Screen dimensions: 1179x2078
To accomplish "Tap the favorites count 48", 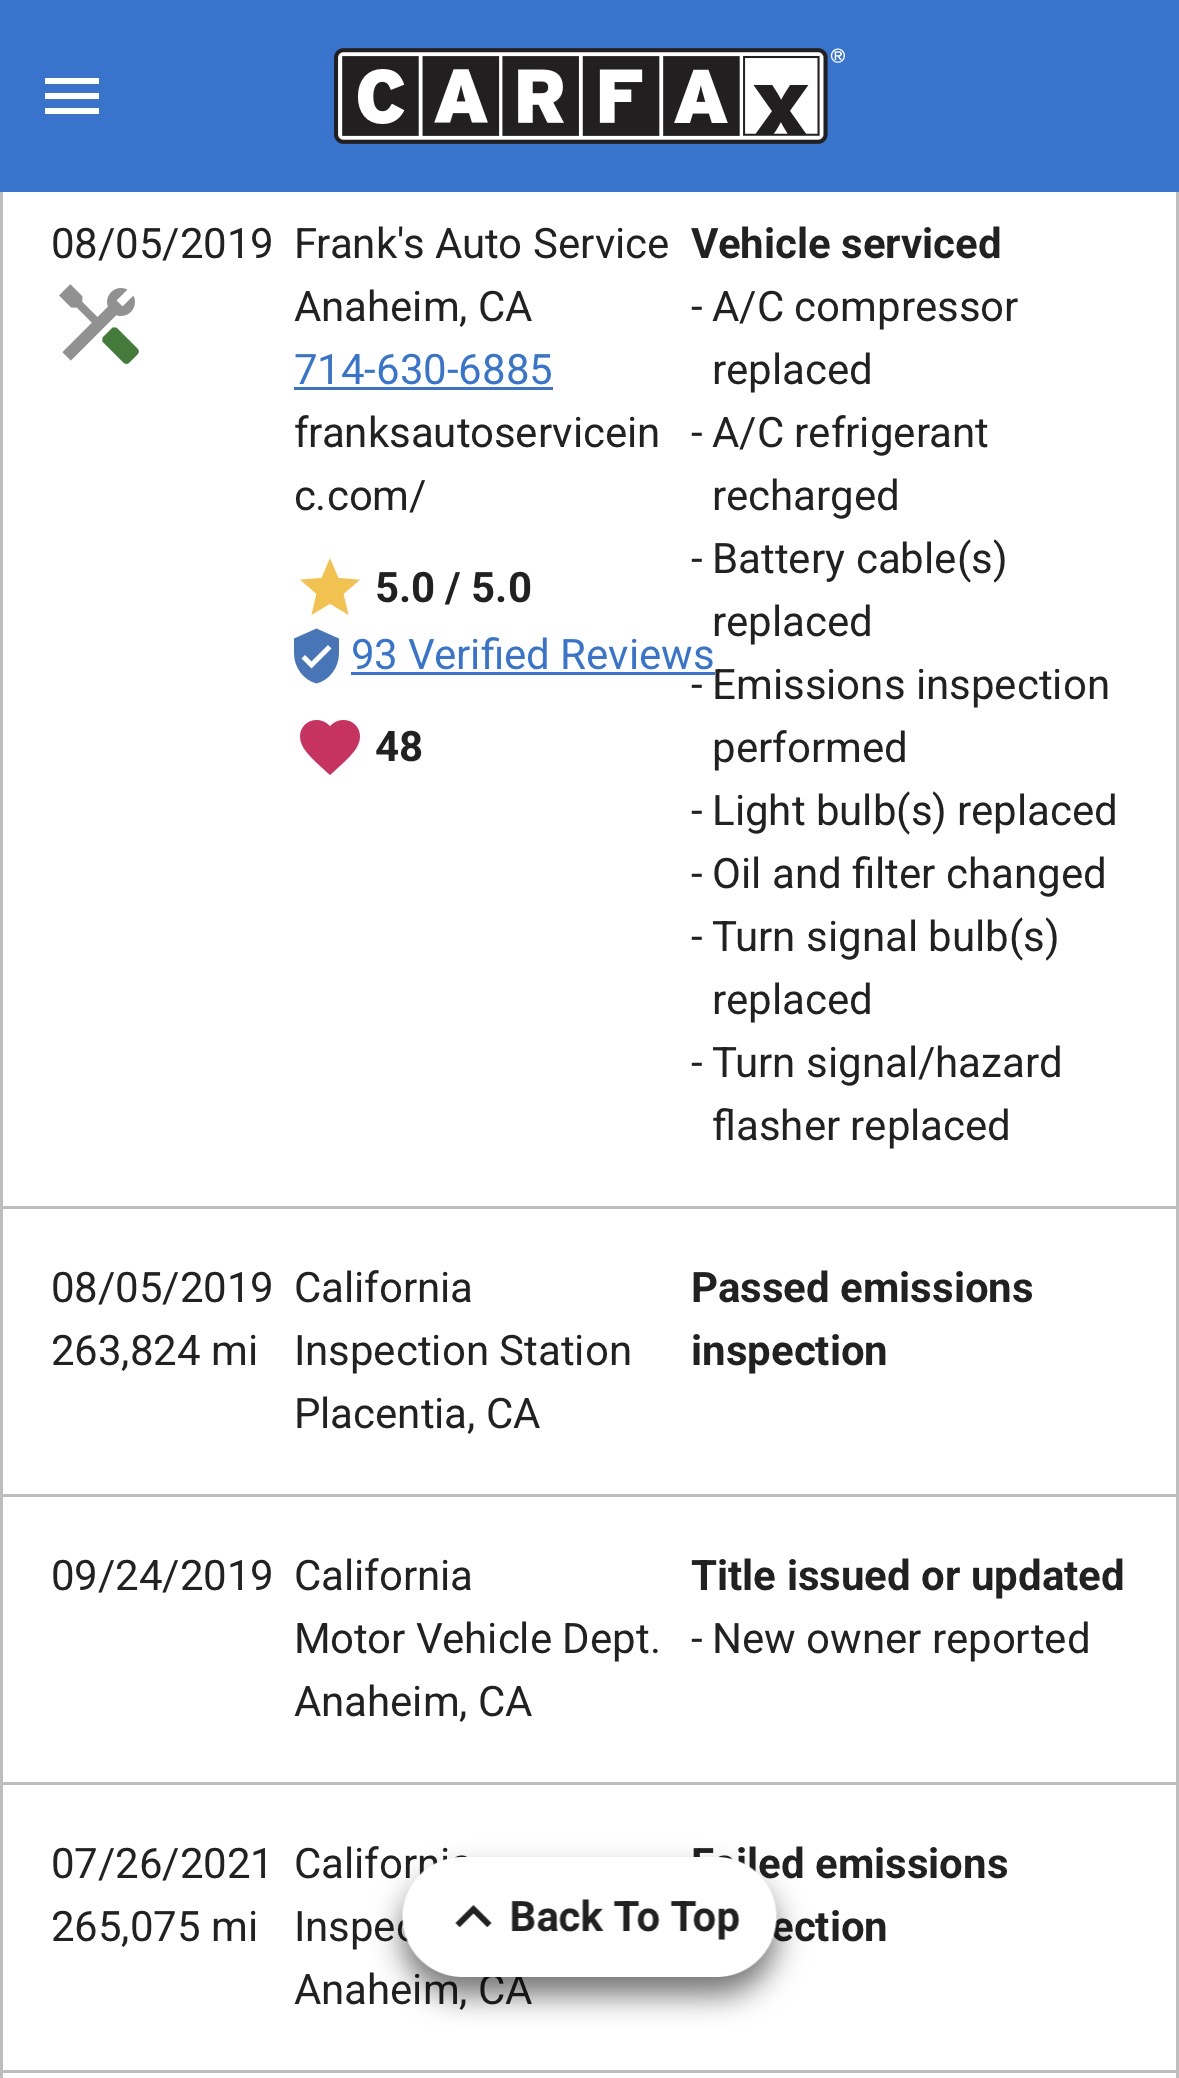I will (x=399, y=747).
